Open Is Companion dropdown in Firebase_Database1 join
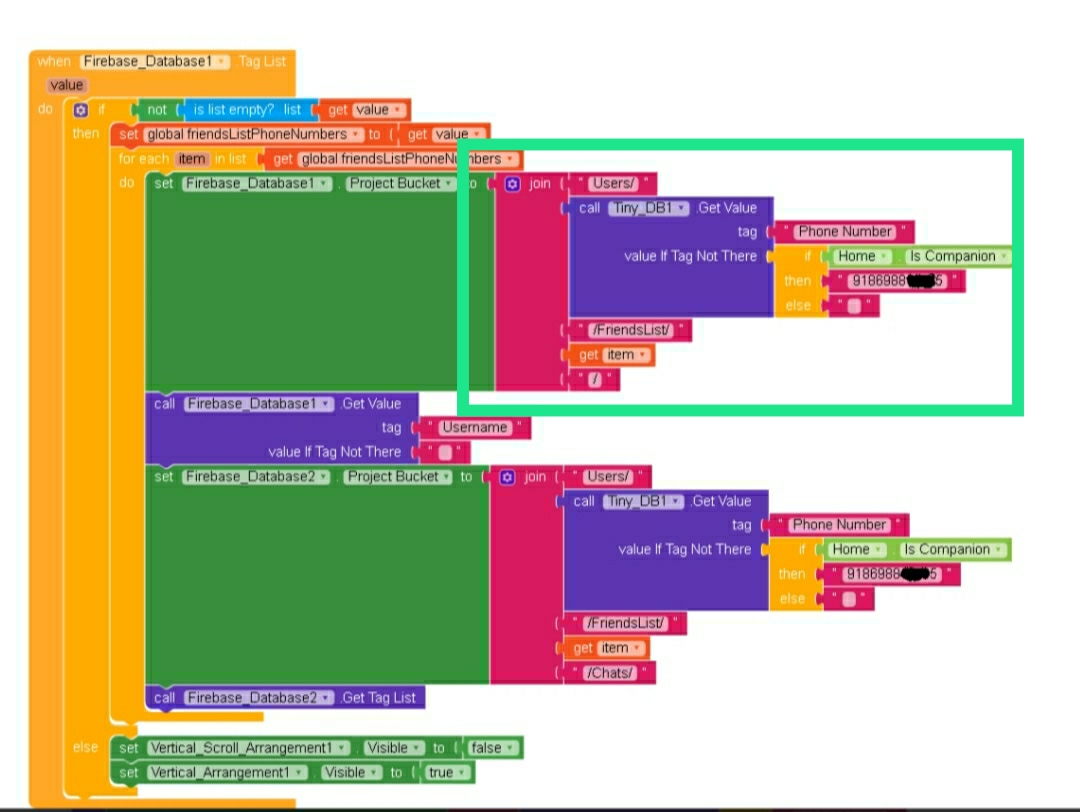1080x812 pixels. 958,256
